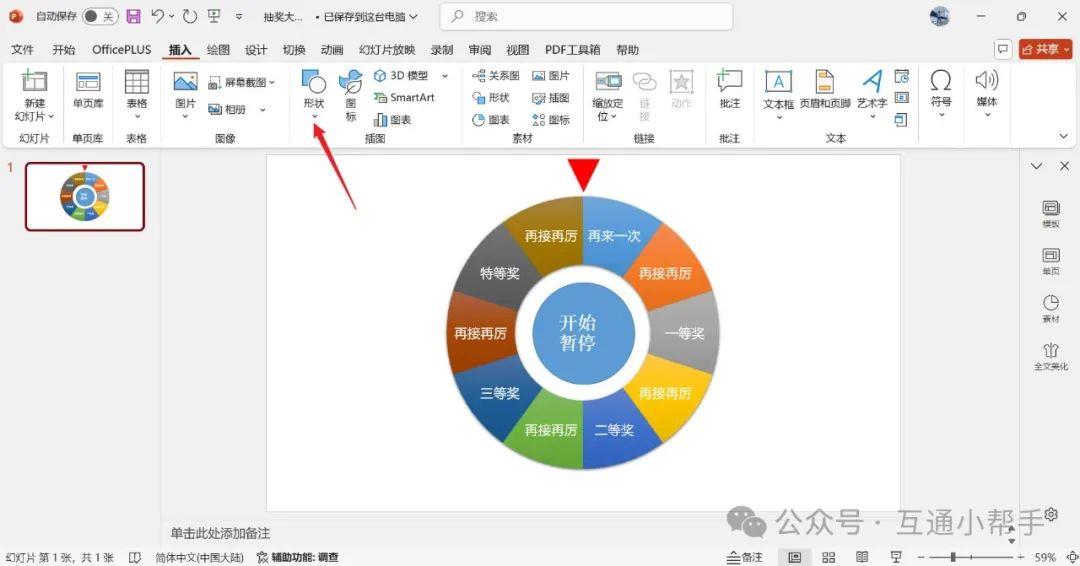
Task: Switch to the 设计 Design tab
Action: pyautogui.click(x=256, y=50)
